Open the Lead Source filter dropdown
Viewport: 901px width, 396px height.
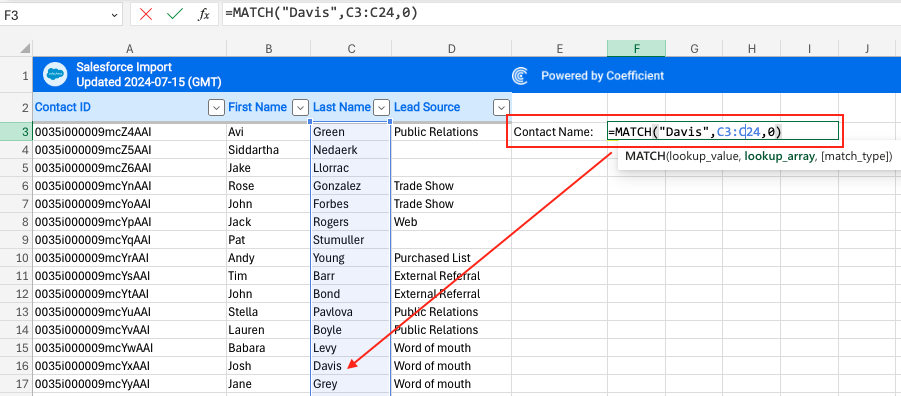(x=502, y=107)
